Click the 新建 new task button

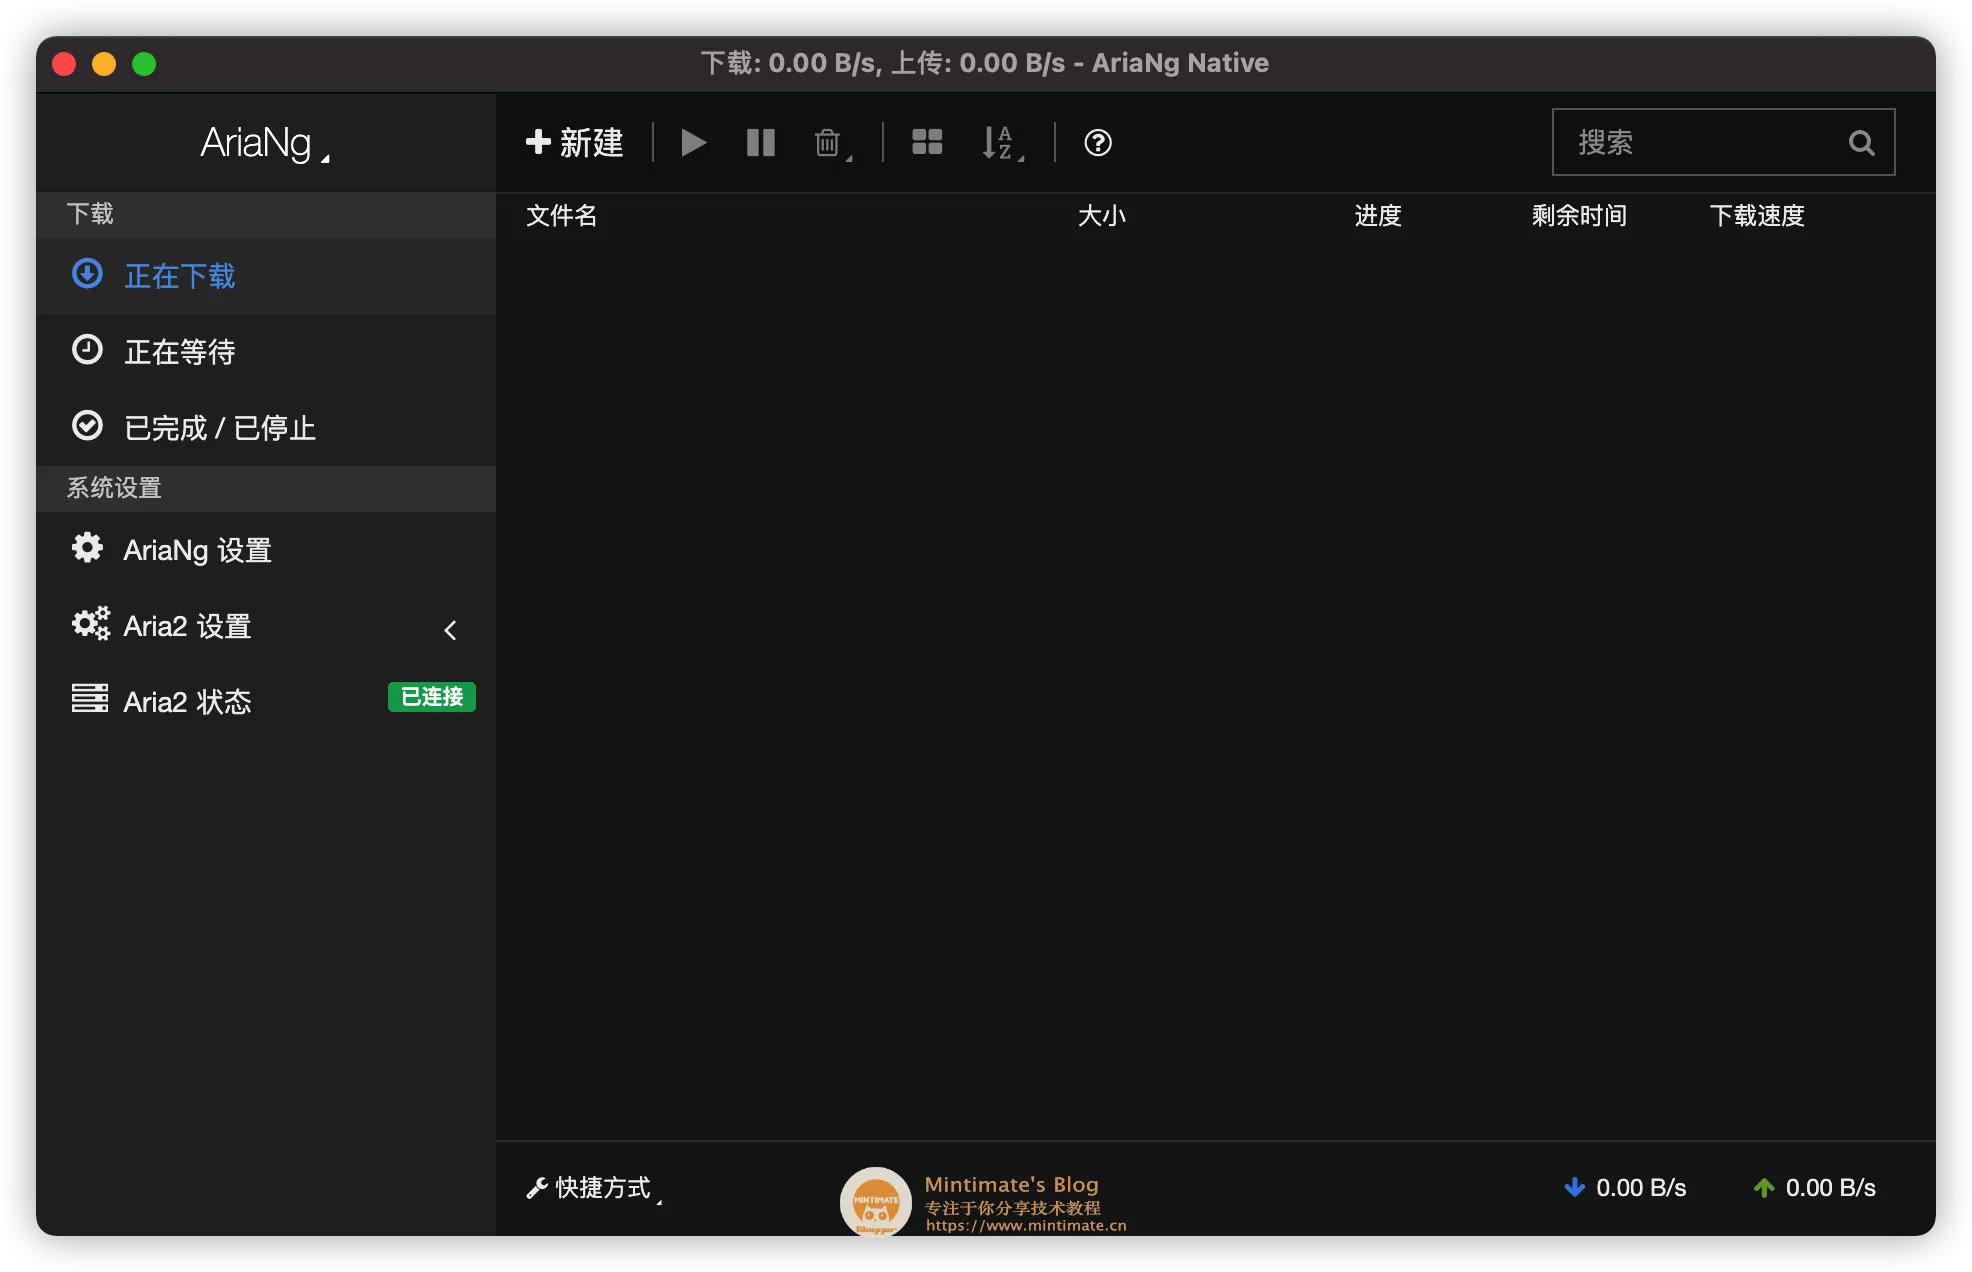(574, 143)
